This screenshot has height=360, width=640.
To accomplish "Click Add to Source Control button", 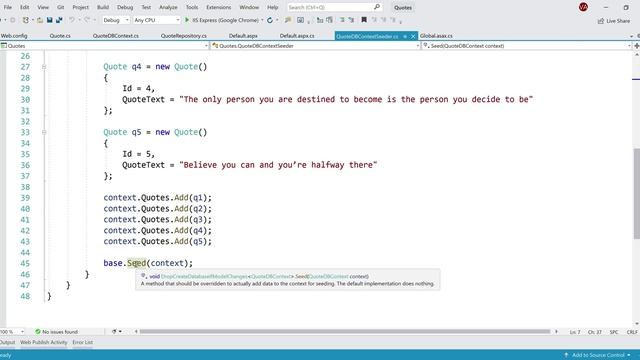I will [x=598, y=355].
